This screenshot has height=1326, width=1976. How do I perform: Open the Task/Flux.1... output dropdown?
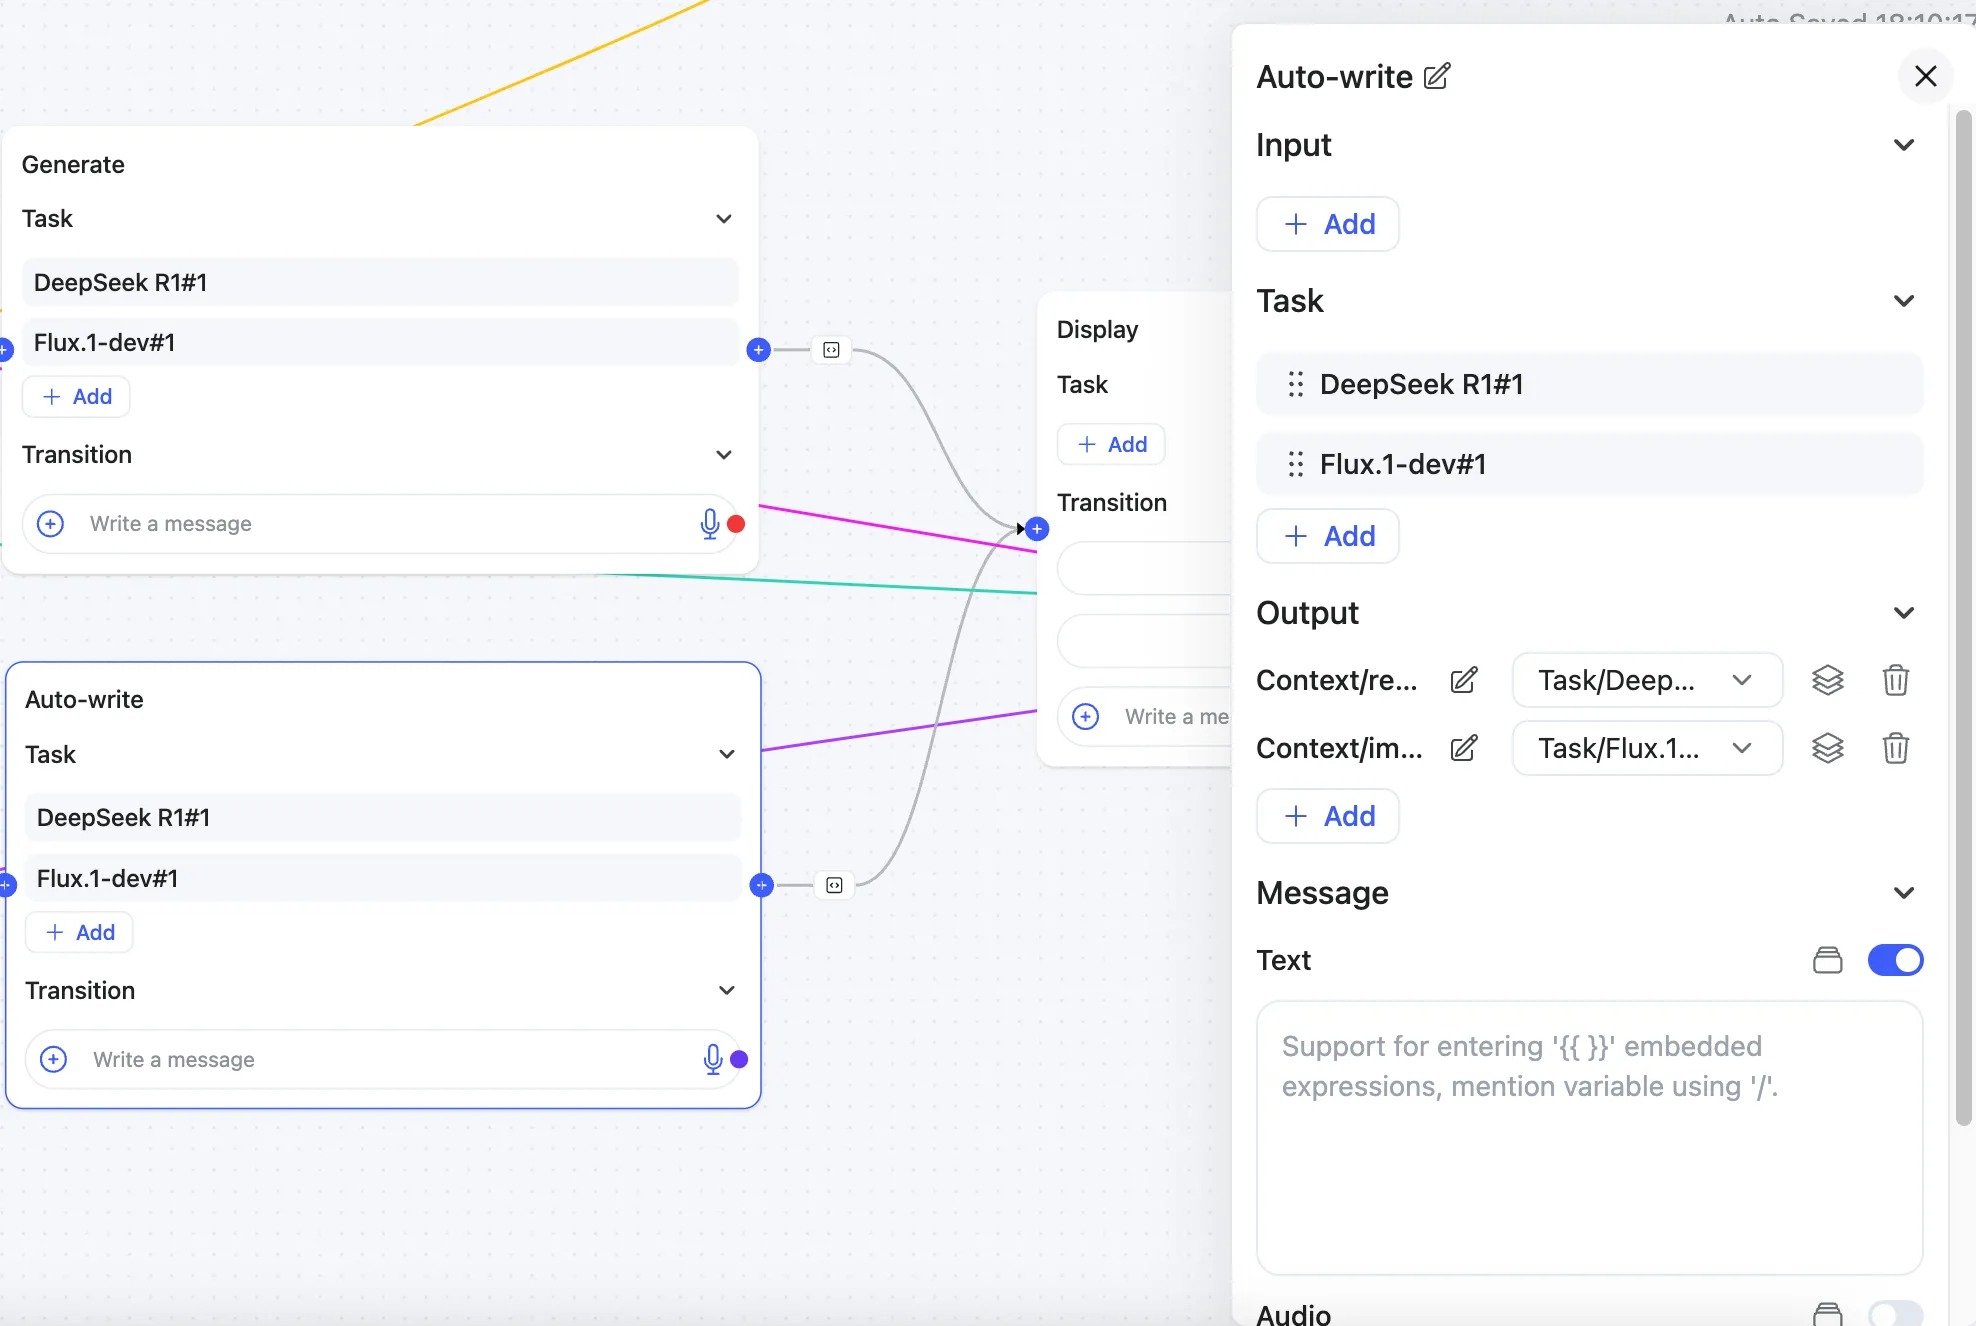pyautogui.click(x=1646, y=748)
